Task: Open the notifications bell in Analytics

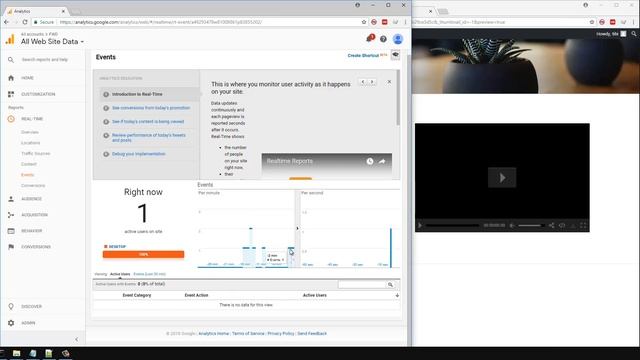Action: (370, 38)
